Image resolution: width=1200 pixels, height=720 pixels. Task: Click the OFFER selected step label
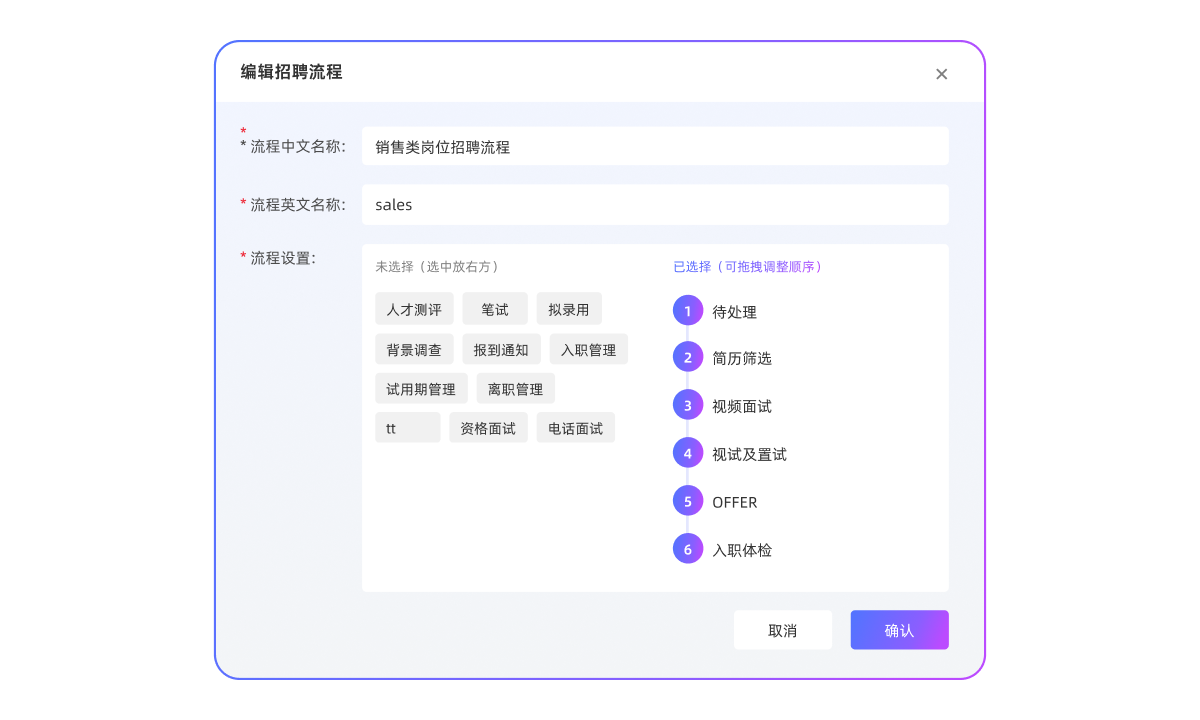(735, 502)
